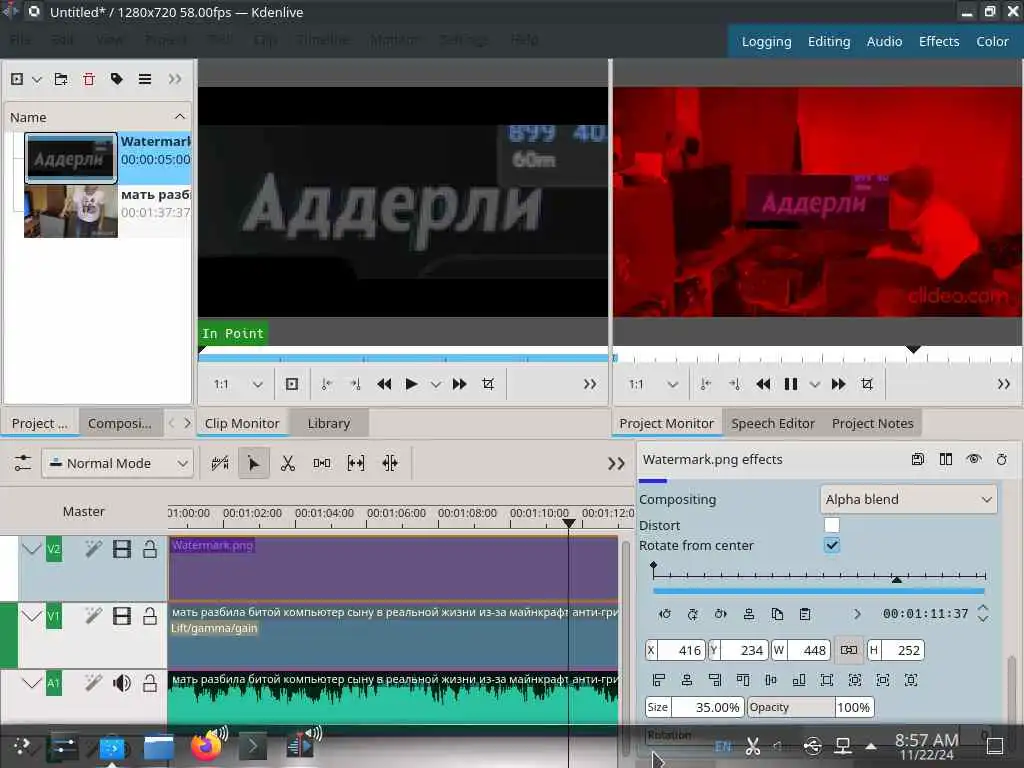Toggle lock aspect ratio between W and H

[x=848, y=650]
